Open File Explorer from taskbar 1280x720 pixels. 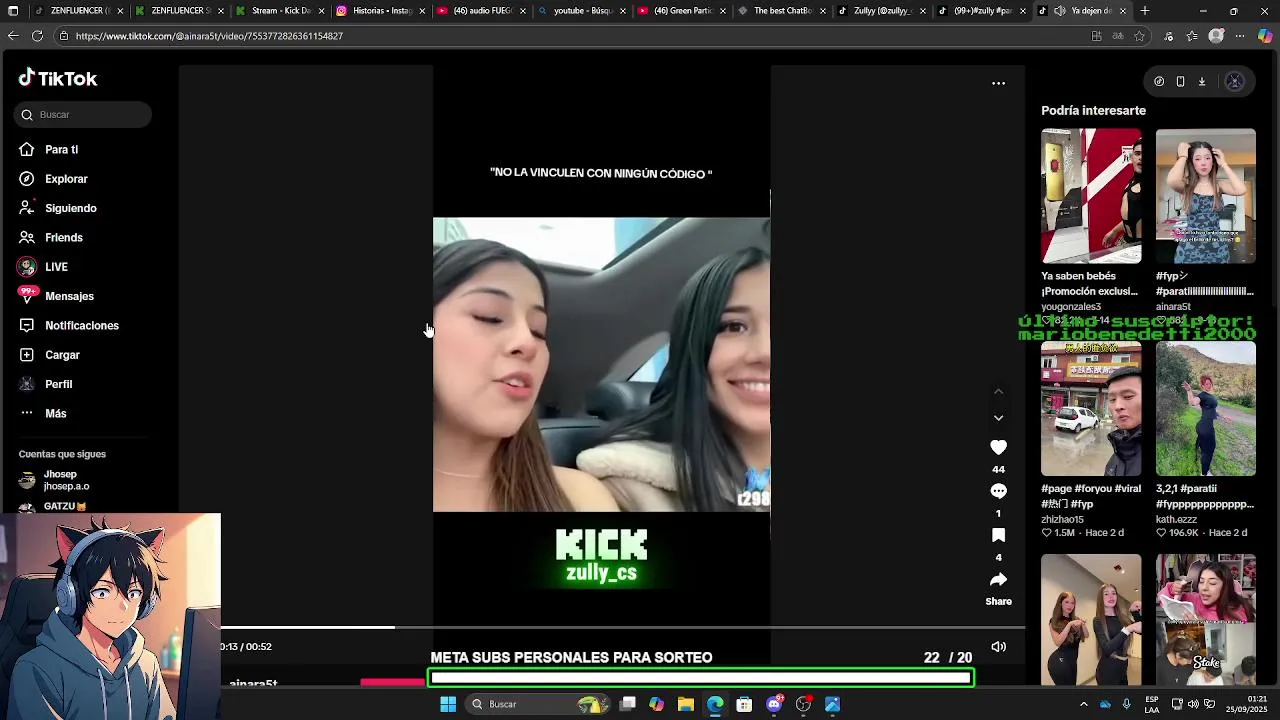coord(685,704)
